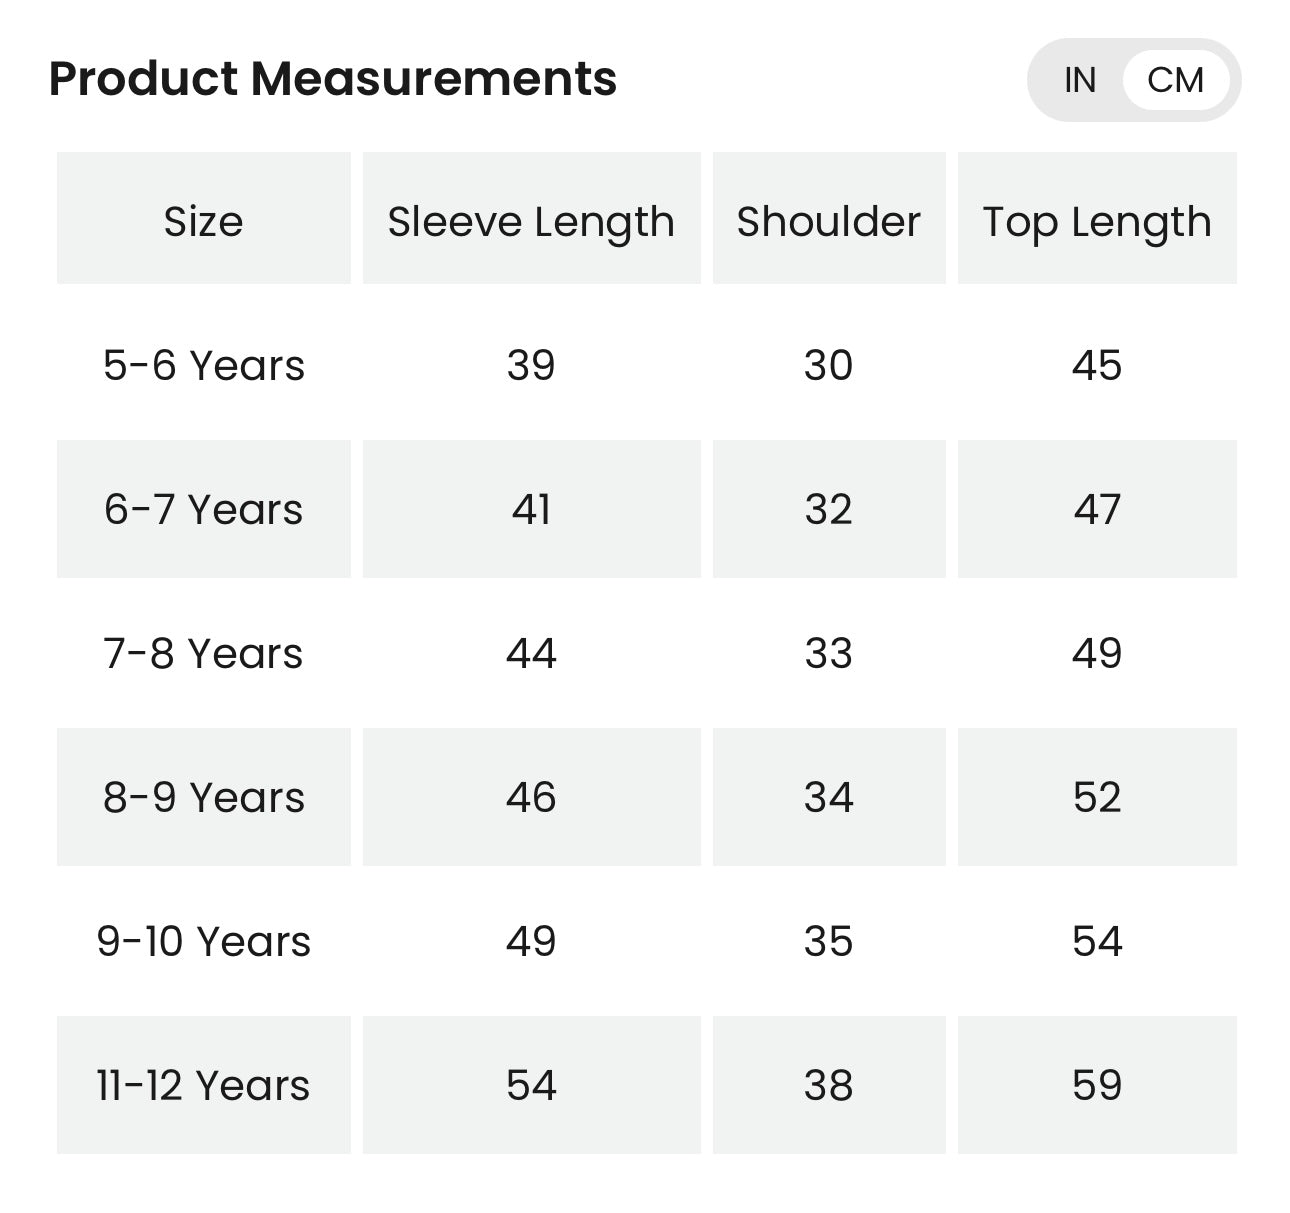
Task: Click top length value 59 for 11-12 Years
Action: 1097,1085
